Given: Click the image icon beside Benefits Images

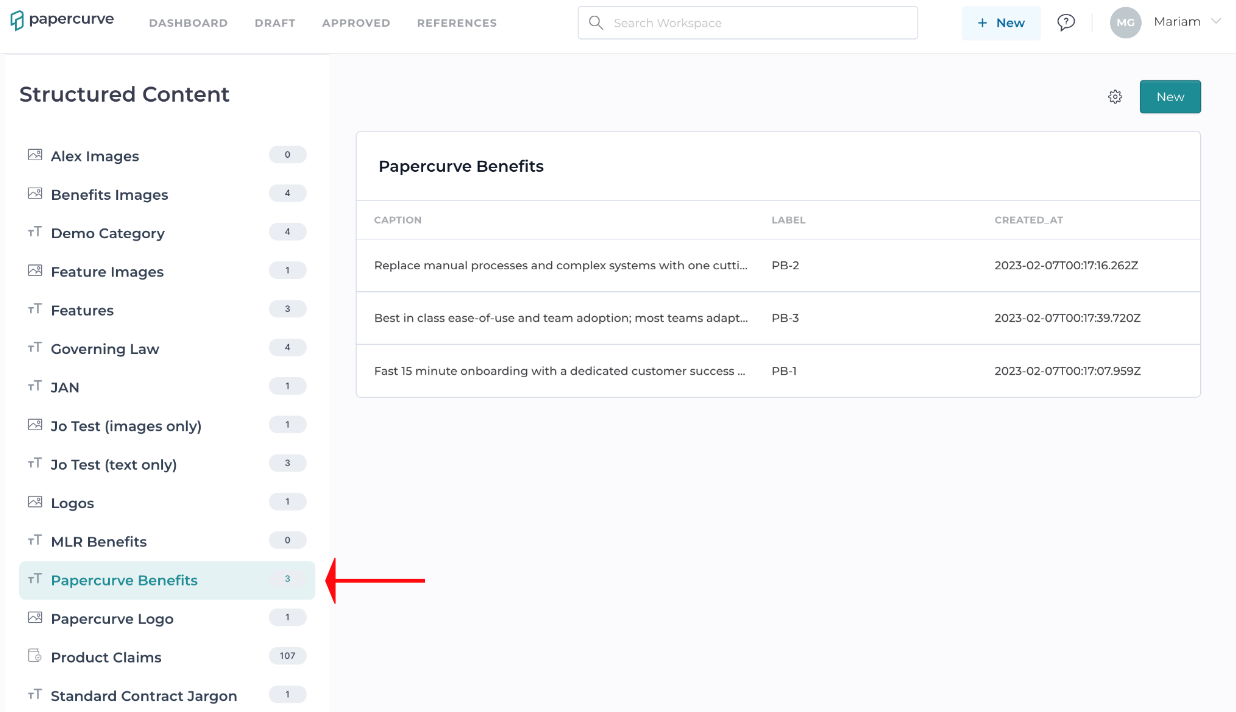Looking at the screenshot, I should [34, 193].
